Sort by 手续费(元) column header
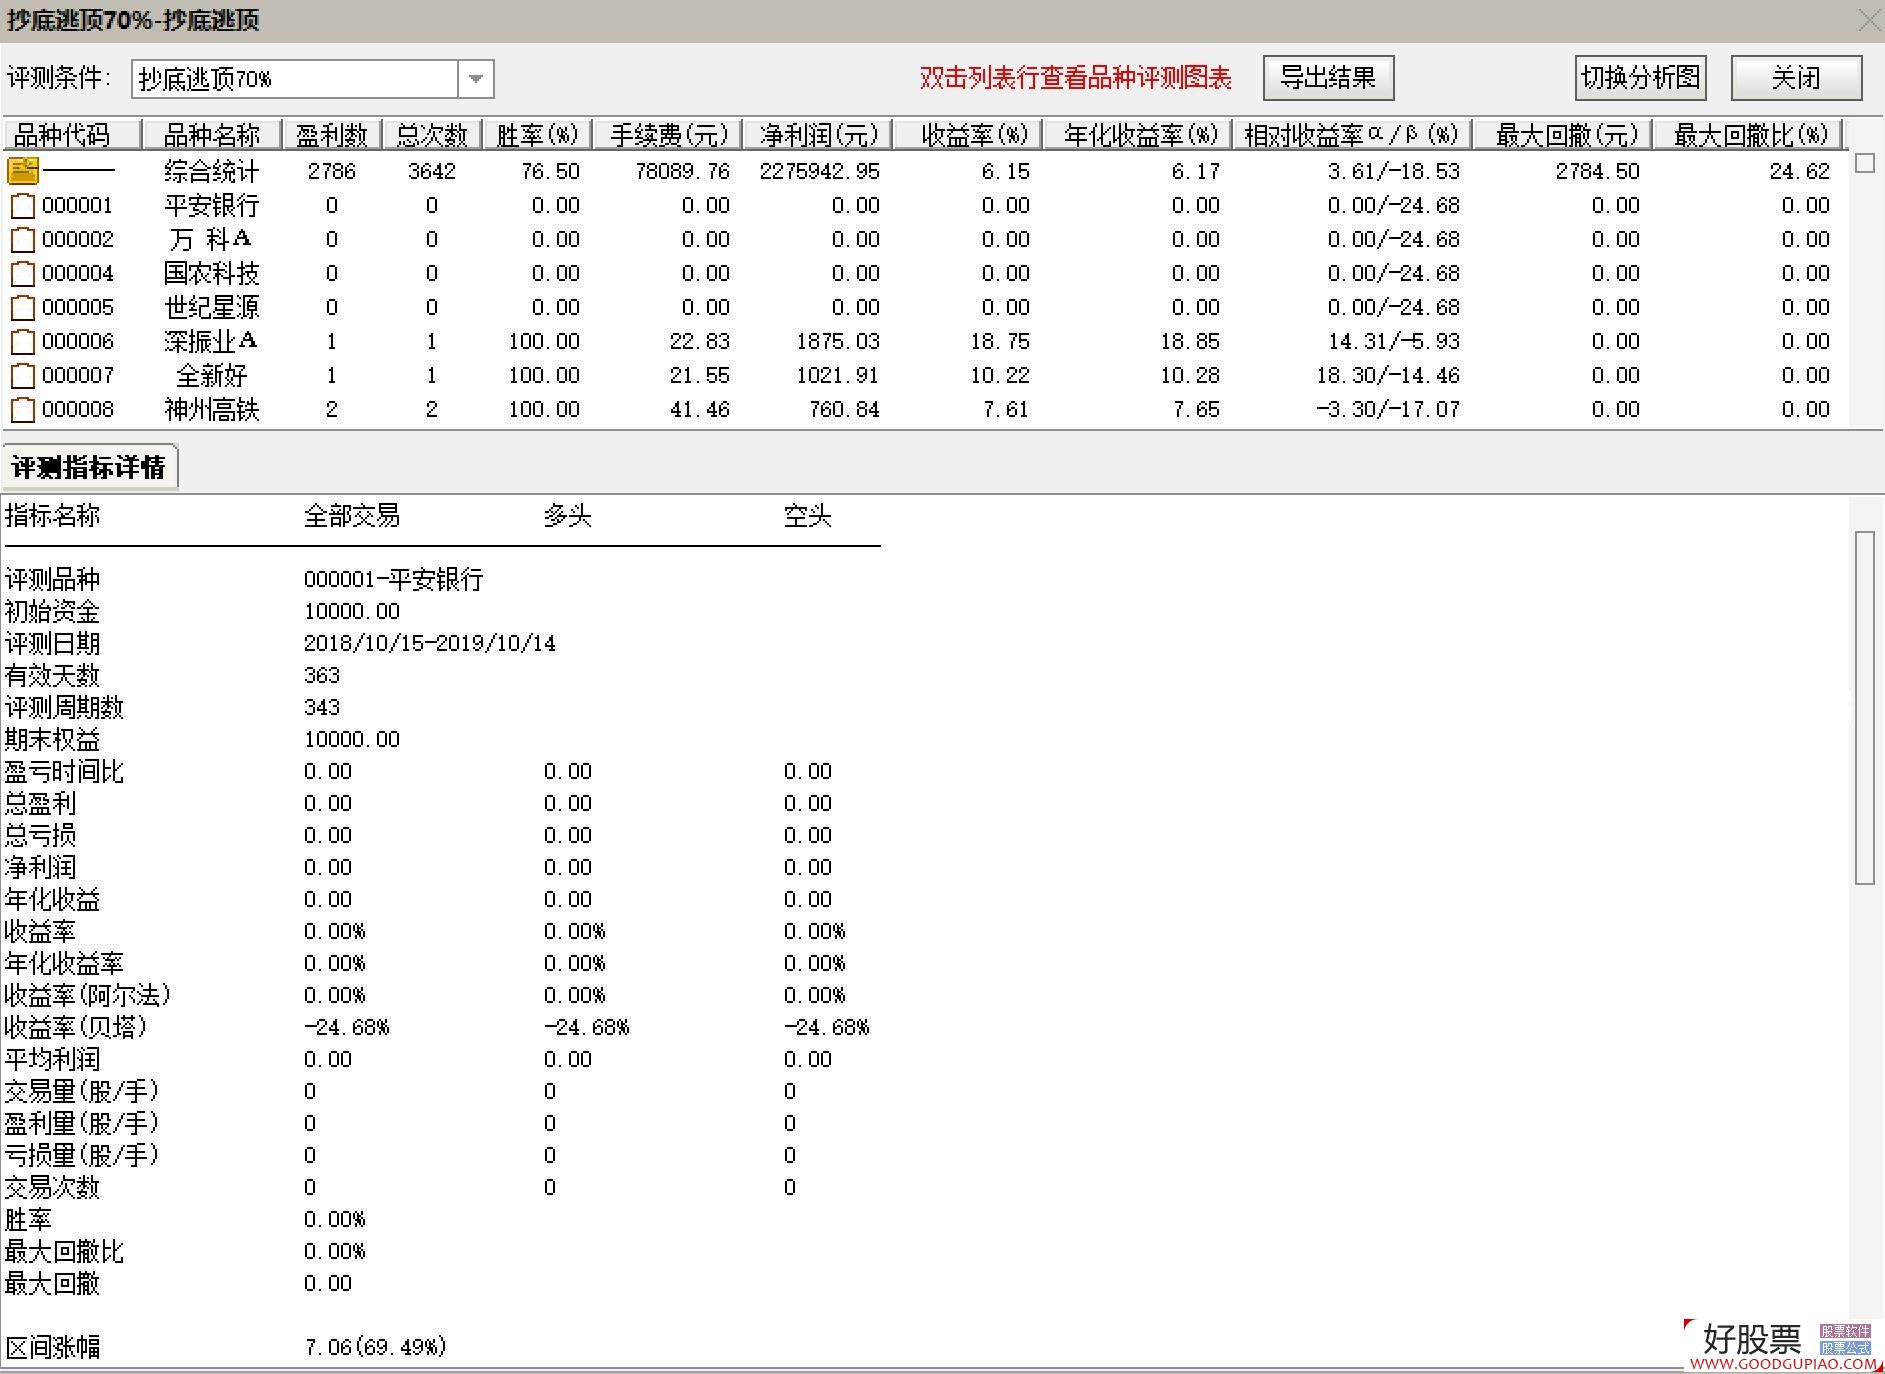The image size is (1885, 1374). 668,135
